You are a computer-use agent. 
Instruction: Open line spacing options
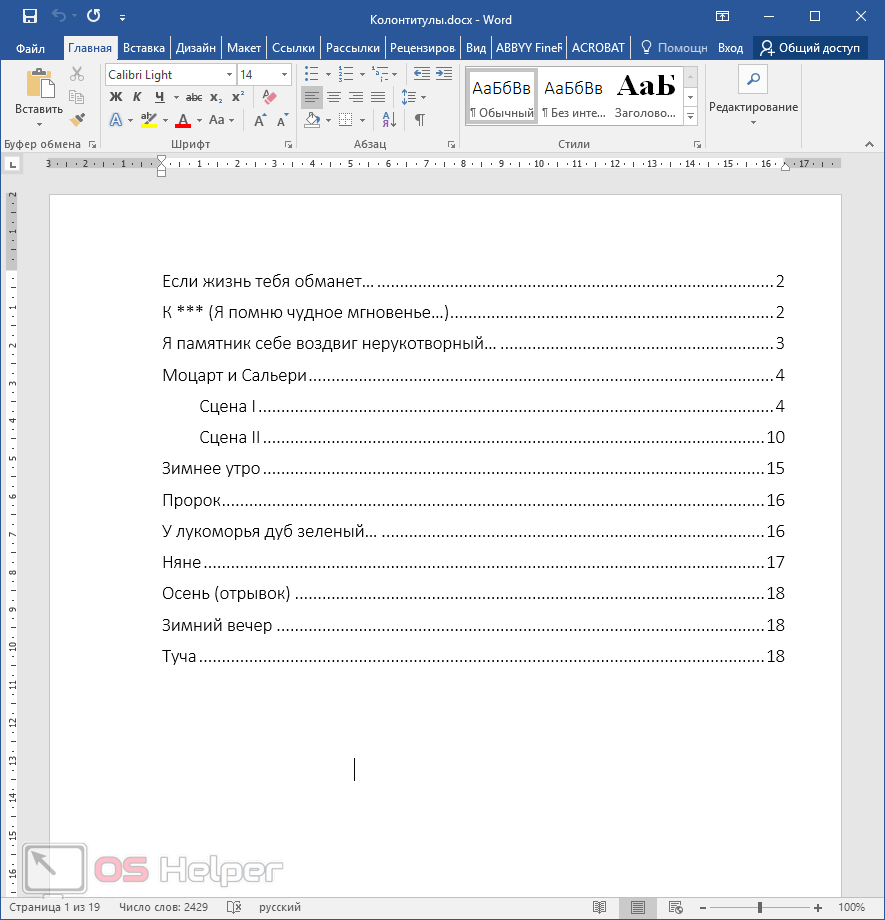(409, 97)
